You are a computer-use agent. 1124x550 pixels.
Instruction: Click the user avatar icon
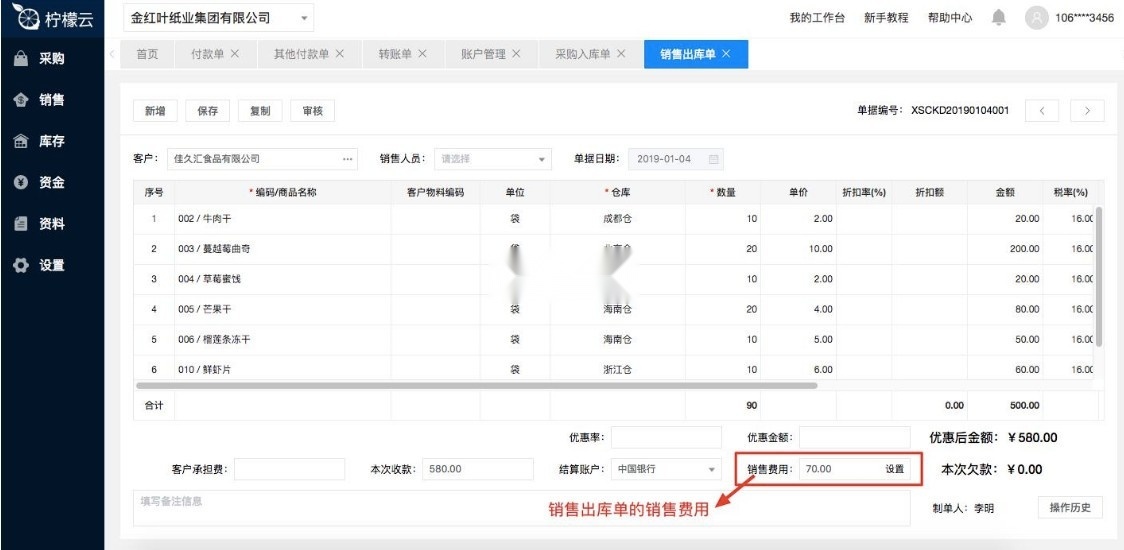pos(1037,18)
